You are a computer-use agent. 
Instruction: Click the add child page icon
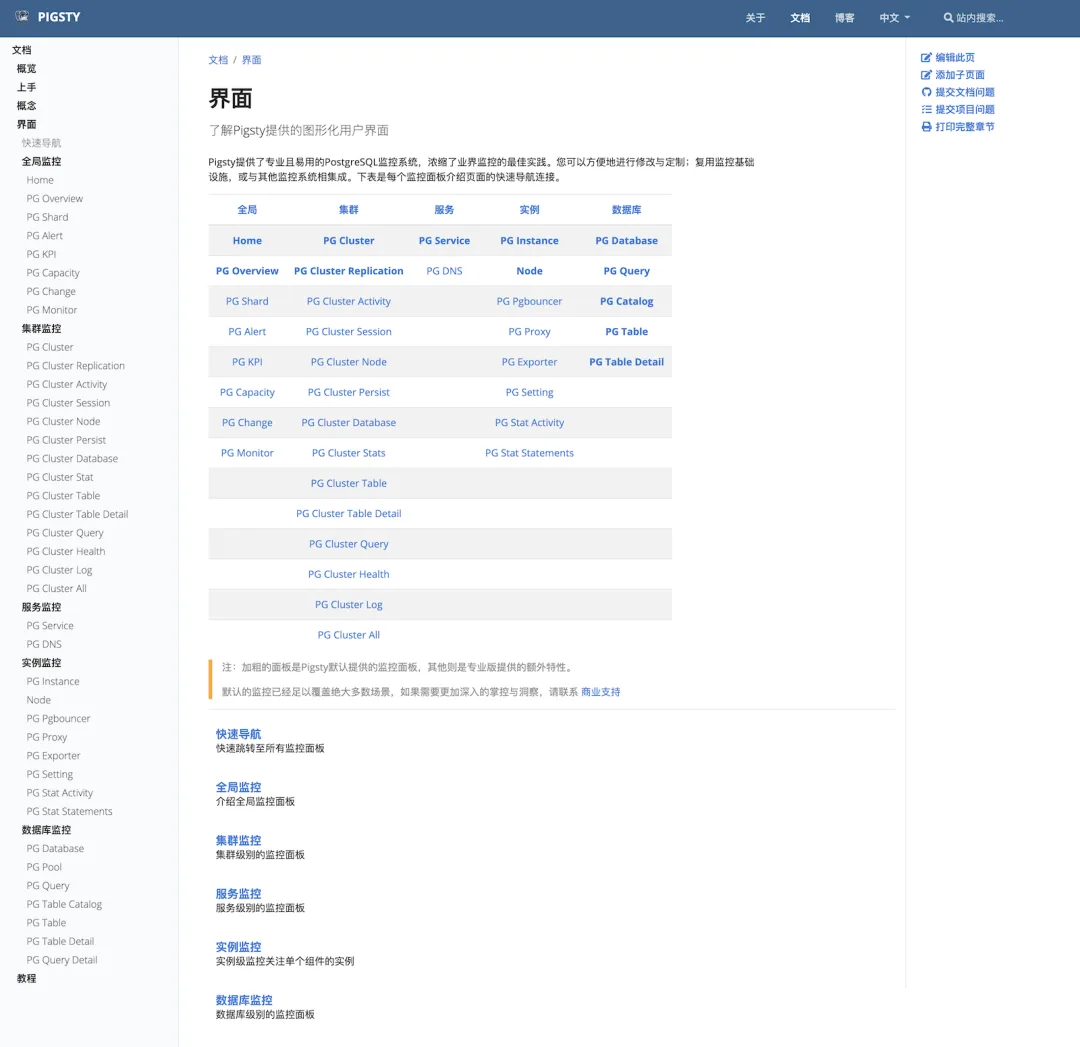tap(926, 75)
